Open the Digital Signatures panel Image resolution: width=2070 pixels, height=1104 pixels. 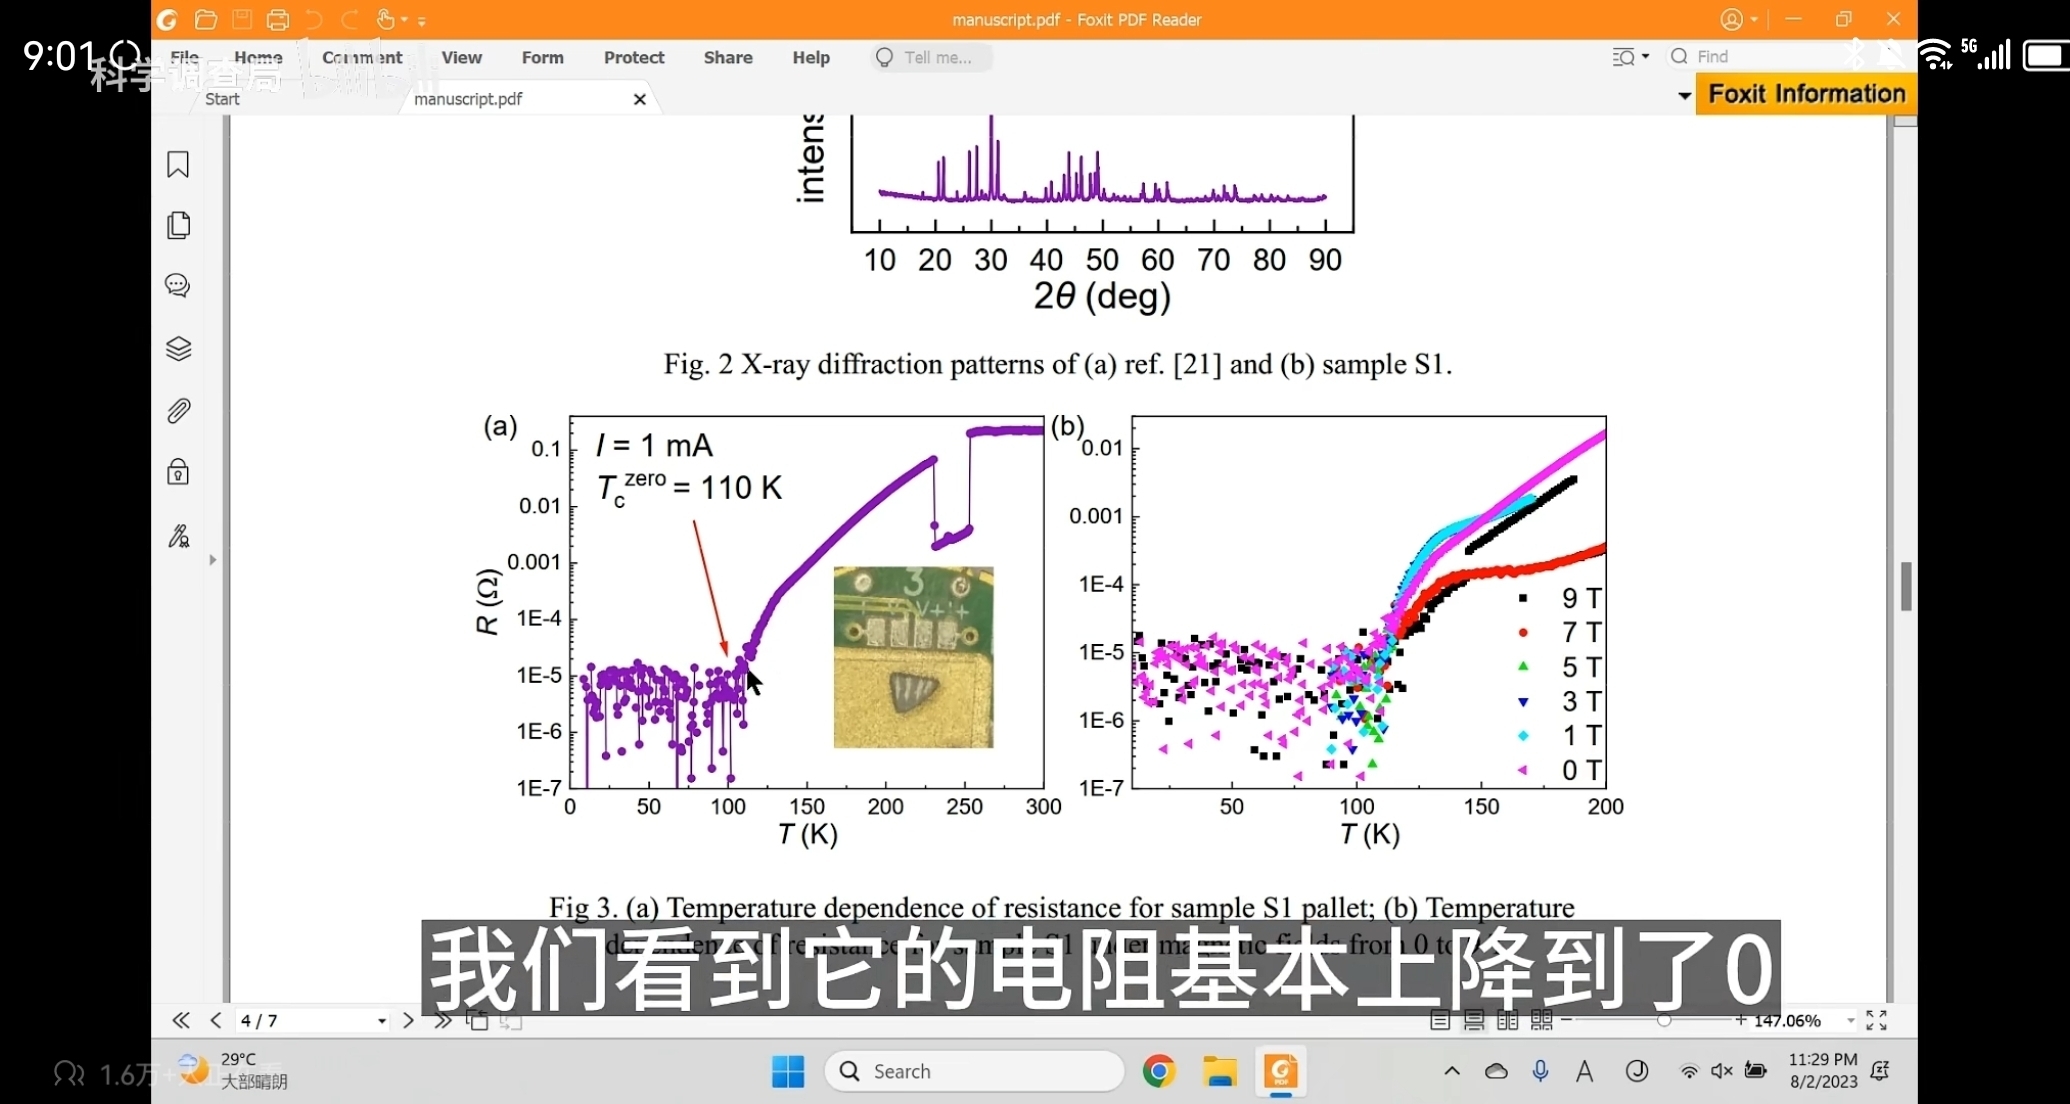pyautogui.click(x=177, y=536)
